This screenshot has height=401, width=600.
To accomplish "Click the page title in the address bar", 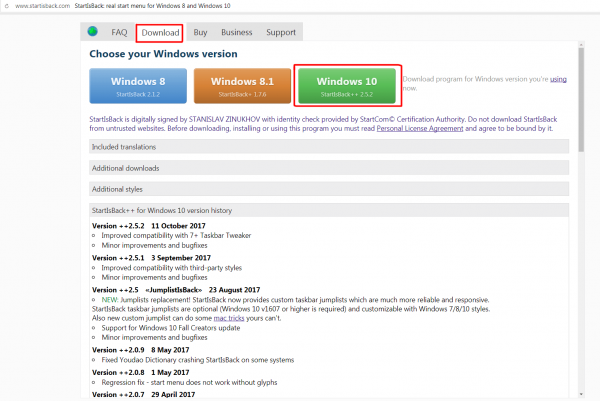I will [x=152, y=6].
